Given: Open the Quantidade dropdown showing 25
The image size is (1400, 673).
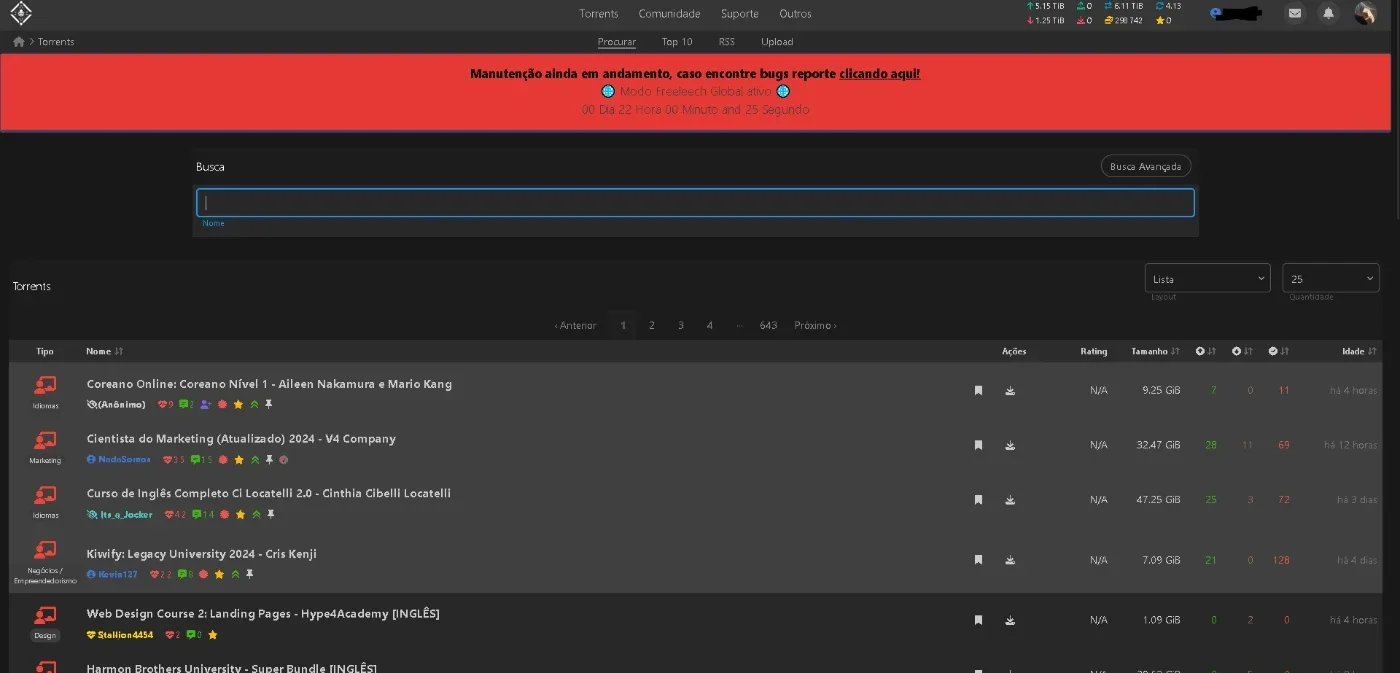Looking at the screenshot, I should tap(1331, 279).
